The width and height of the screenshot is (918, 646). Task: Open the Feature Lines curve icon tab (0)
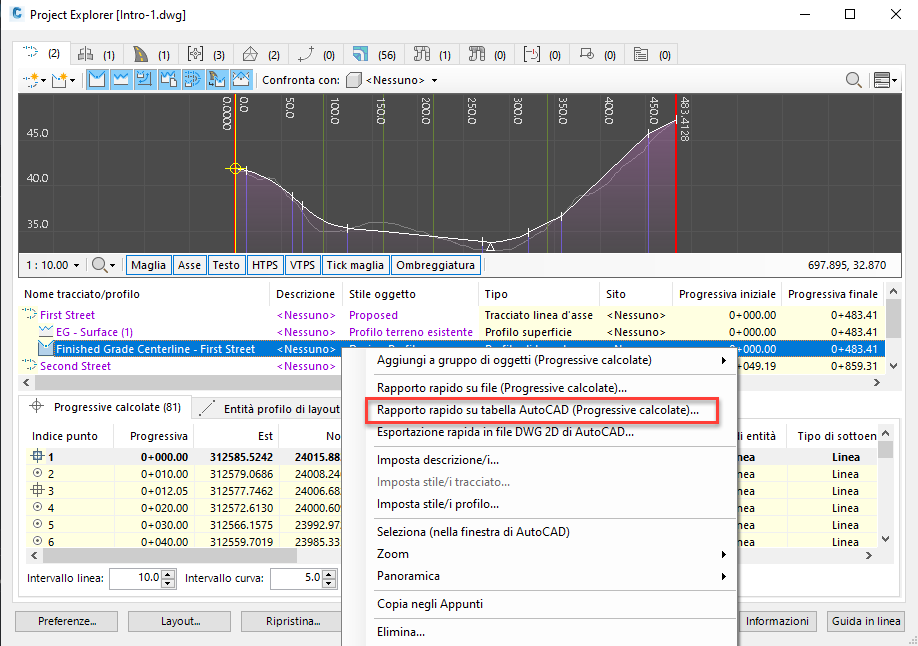(316, 54)
